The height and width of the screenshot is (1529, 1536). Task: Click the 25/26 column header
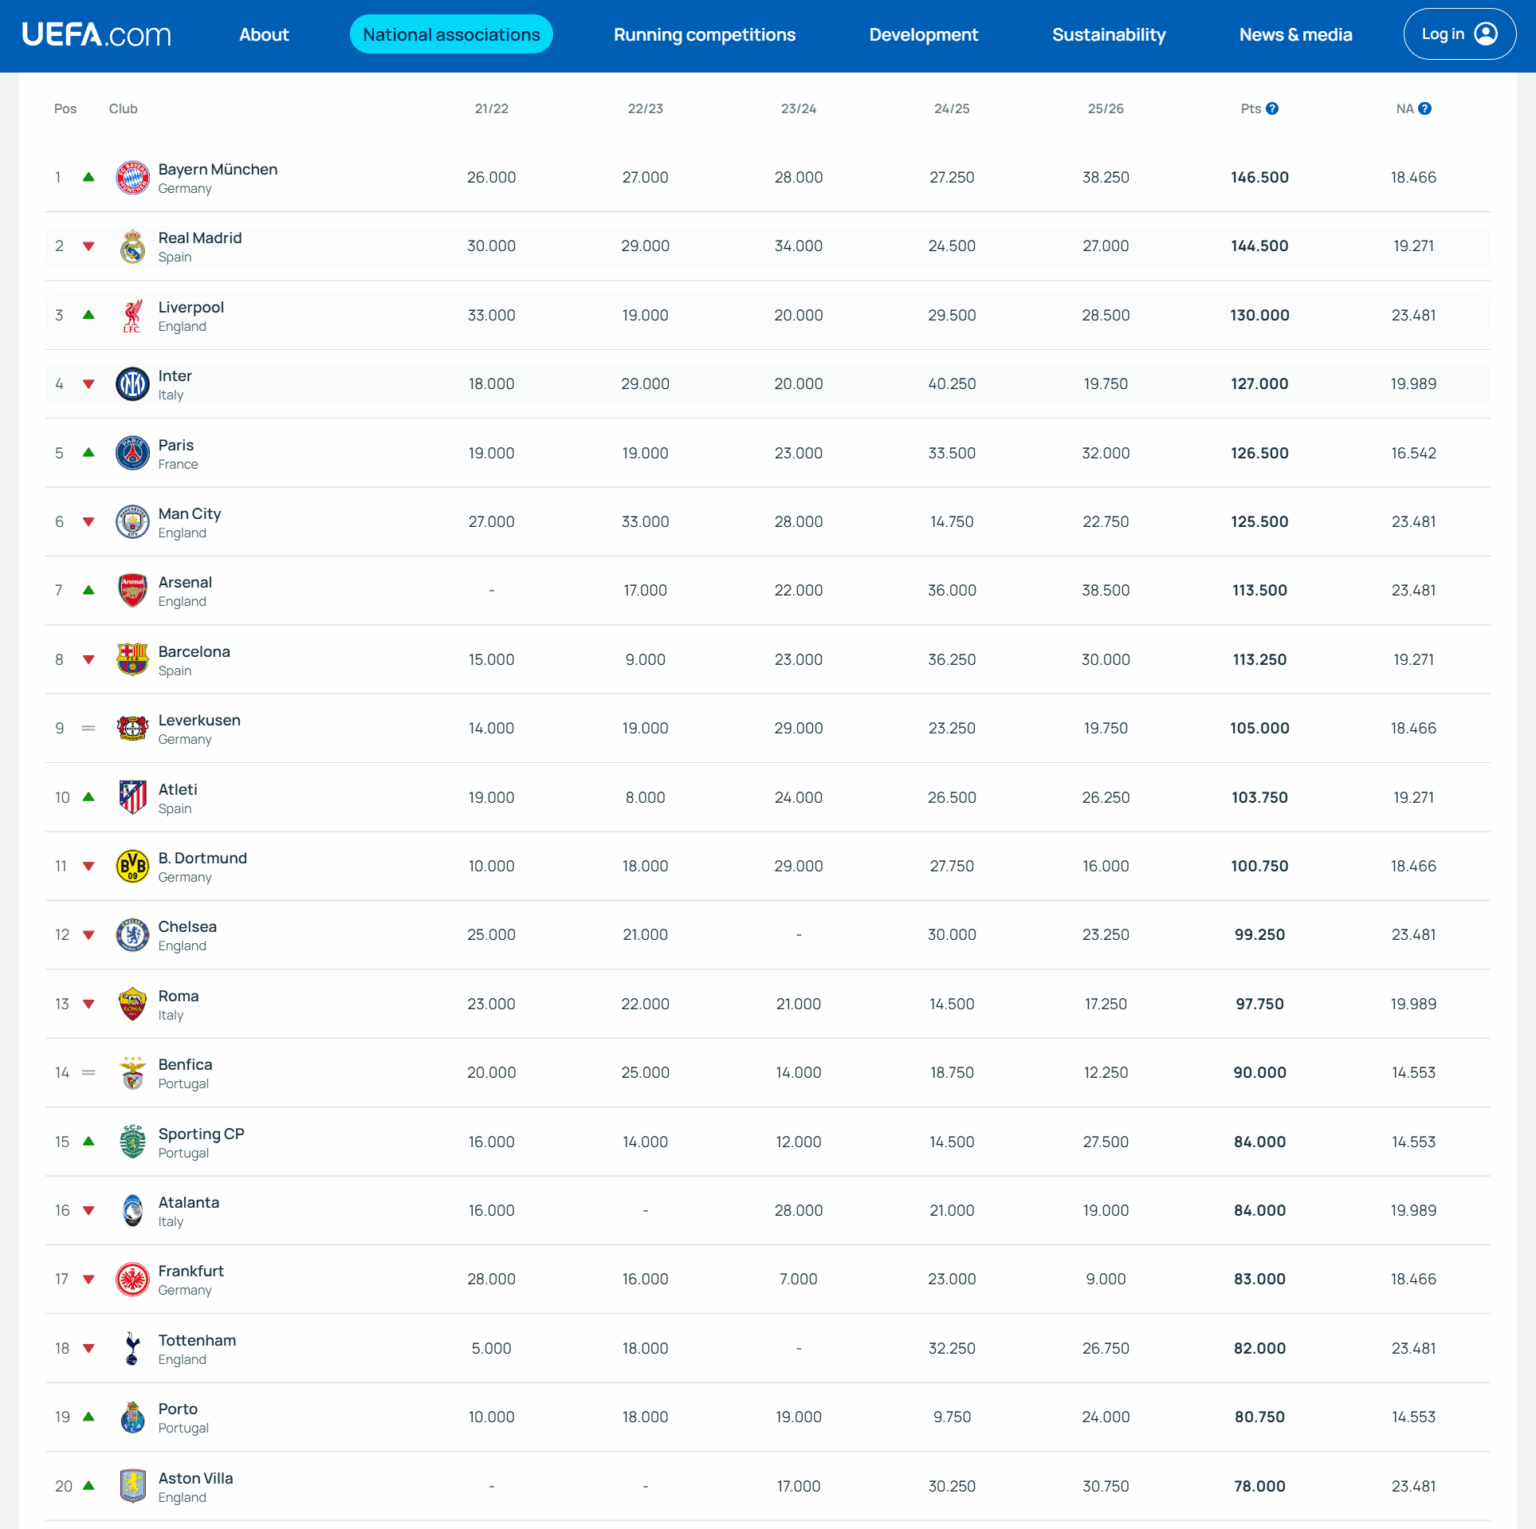(x=1106, y=108)
